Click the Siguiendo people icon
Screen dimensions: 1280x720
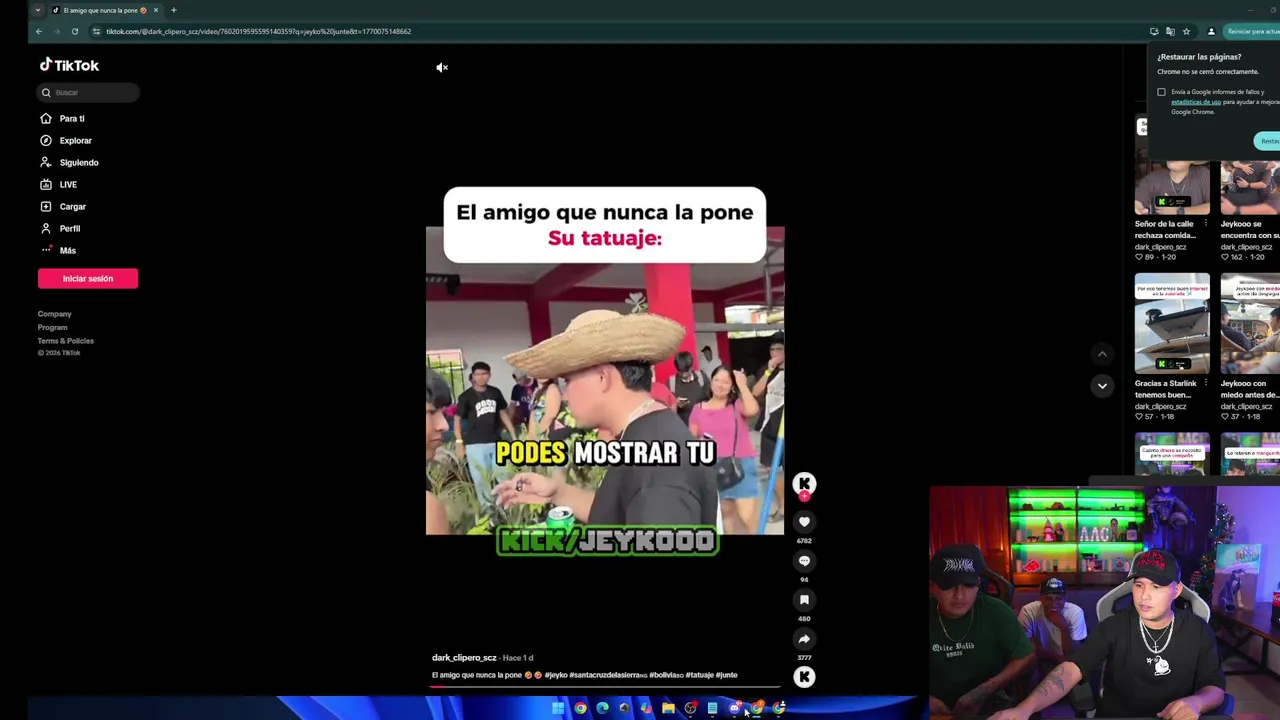[x=46, y=163]
